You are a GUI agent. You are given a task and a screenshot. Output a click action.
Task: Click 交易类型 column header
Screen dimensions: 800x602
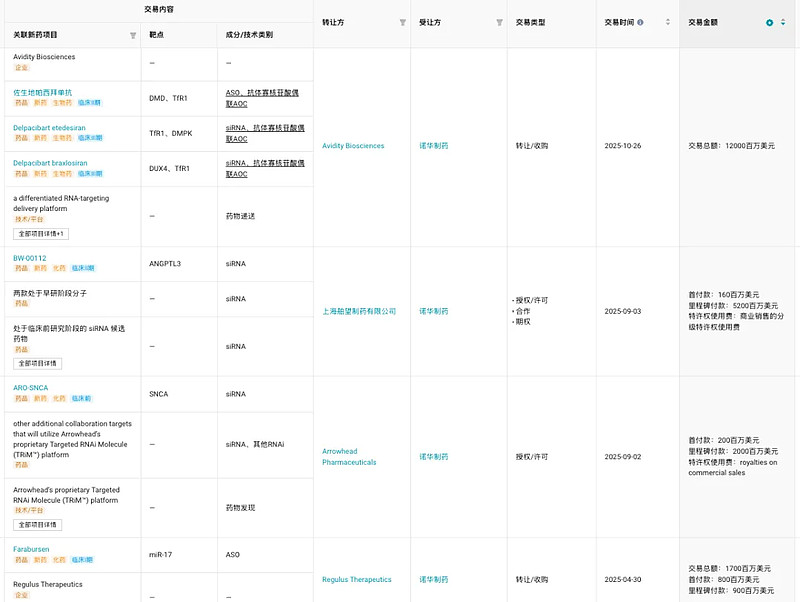coord(530,22)
